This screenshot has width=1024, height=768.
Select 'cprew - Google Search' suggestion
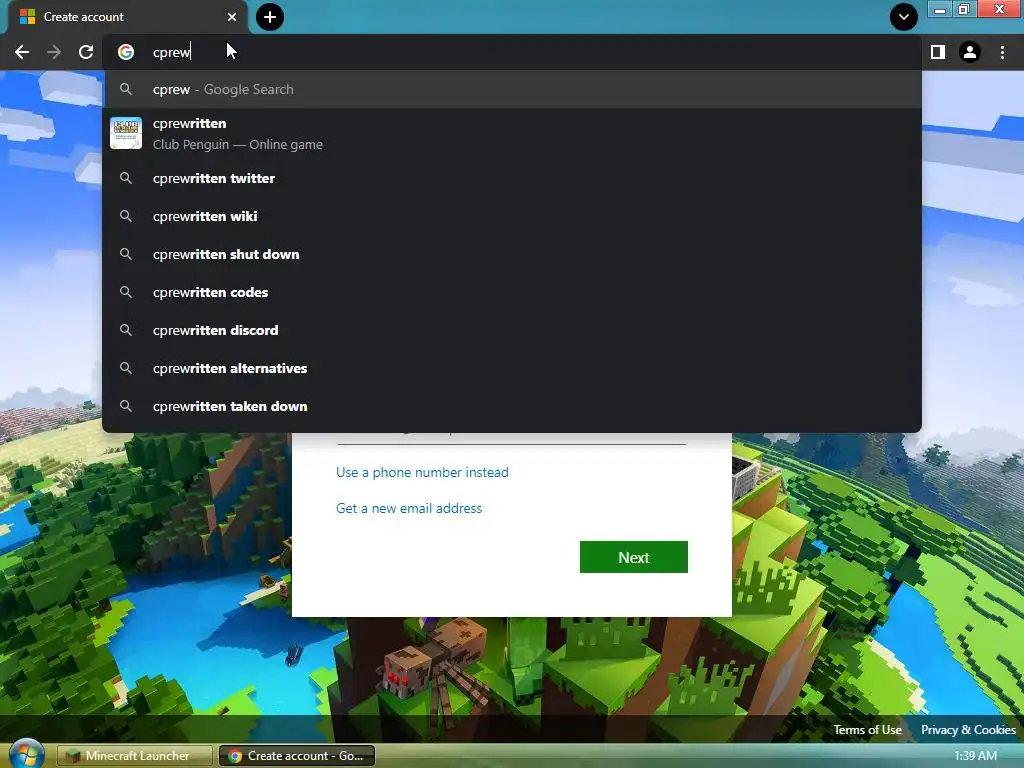(512, 89)
